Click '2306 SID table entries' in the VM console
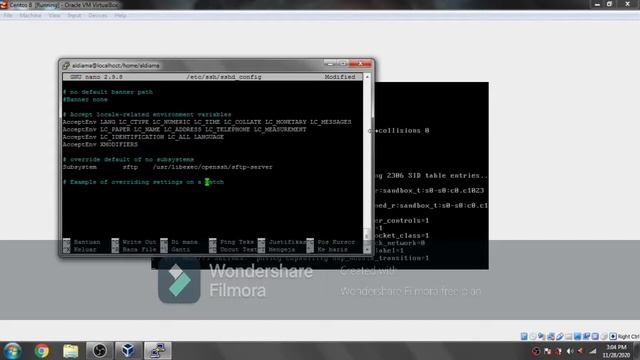 [434, 176]
